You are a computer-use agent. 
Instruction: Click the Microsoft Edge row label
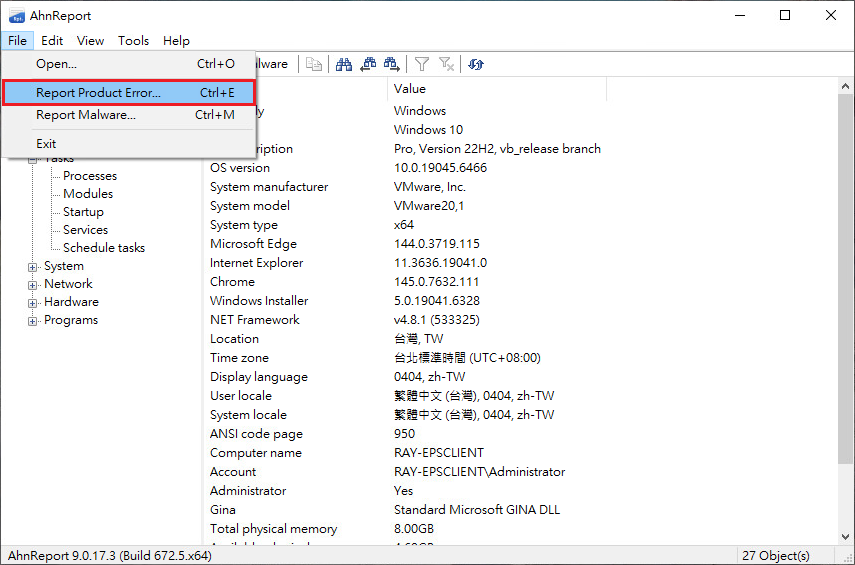coord(253,244)
